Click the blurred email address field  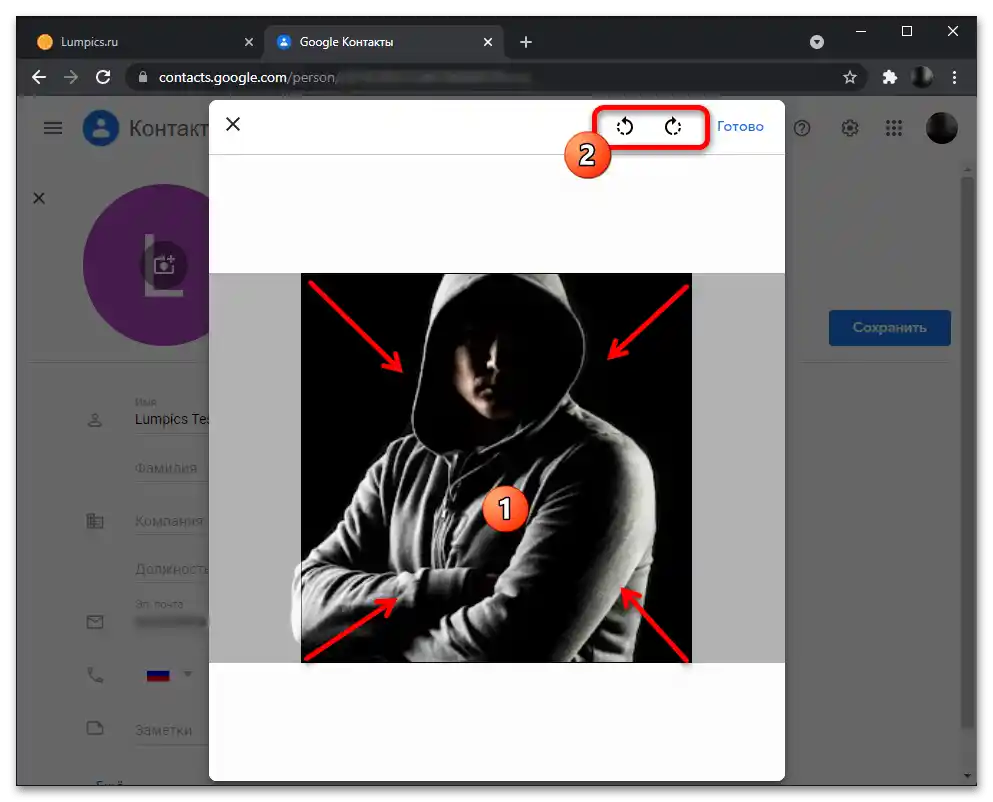(x=172, y=622)
